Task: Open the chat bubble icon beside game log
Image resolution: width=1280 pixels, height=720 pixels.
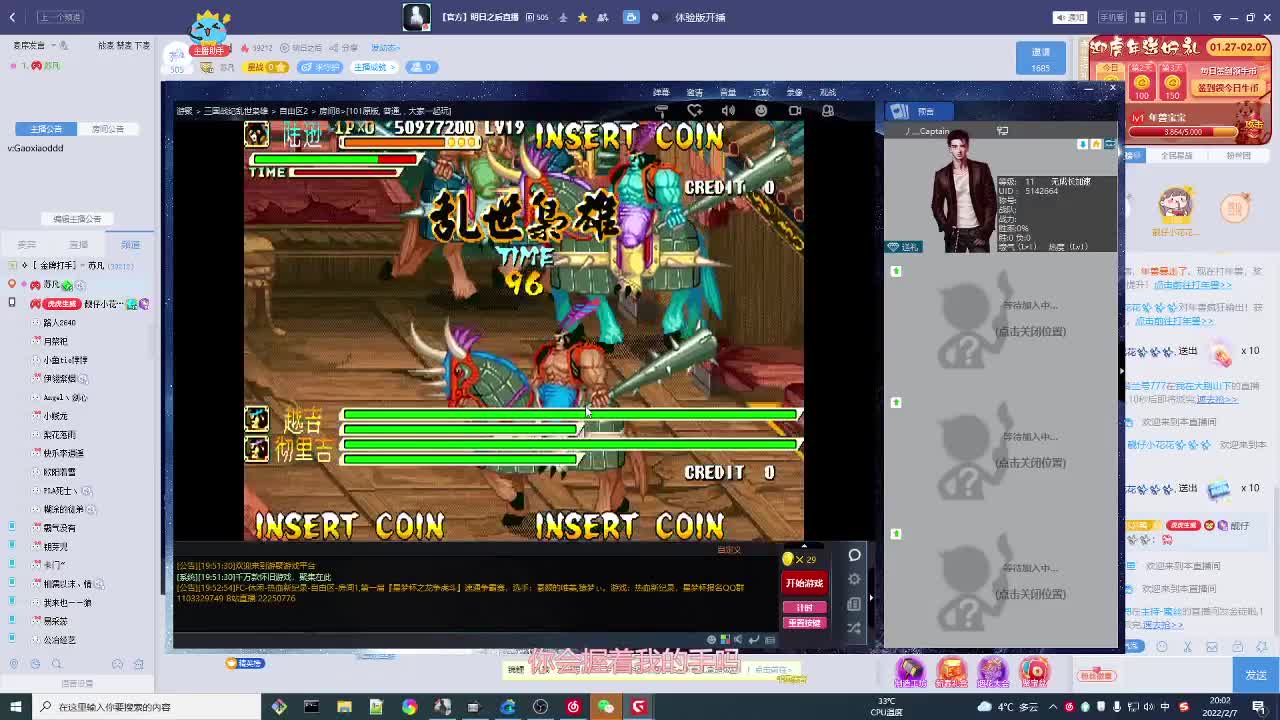Action: click(x=854, y=555)
